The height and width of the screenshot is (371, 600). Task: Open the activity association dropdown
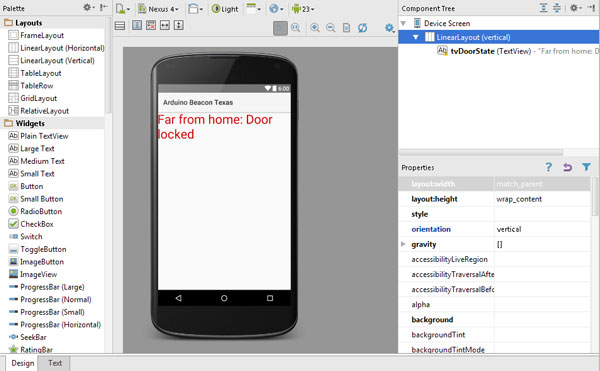click(x=254, y=8)
